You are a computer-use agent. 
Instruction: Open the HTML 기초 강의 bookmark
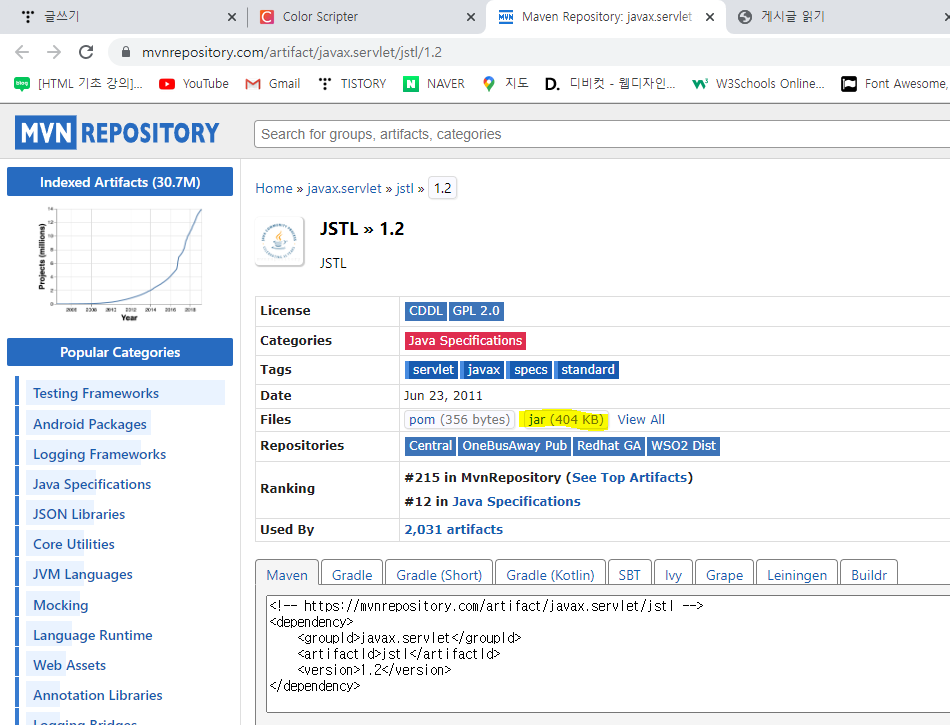78,84
